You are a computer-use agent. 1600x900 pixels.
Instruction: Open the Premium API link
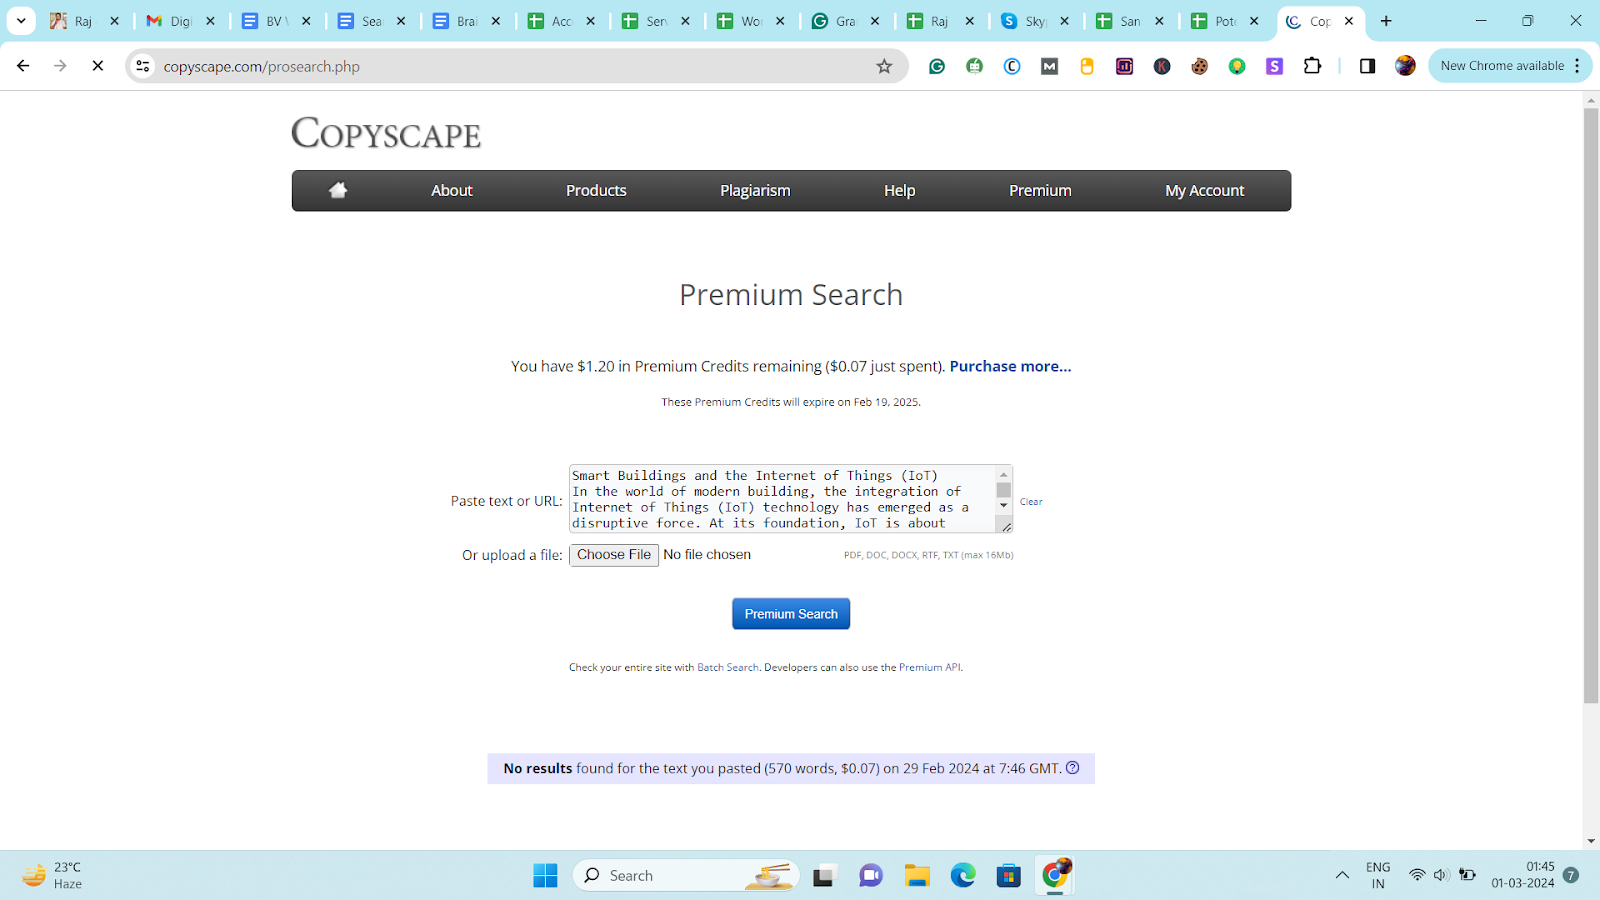click(929, 667)
